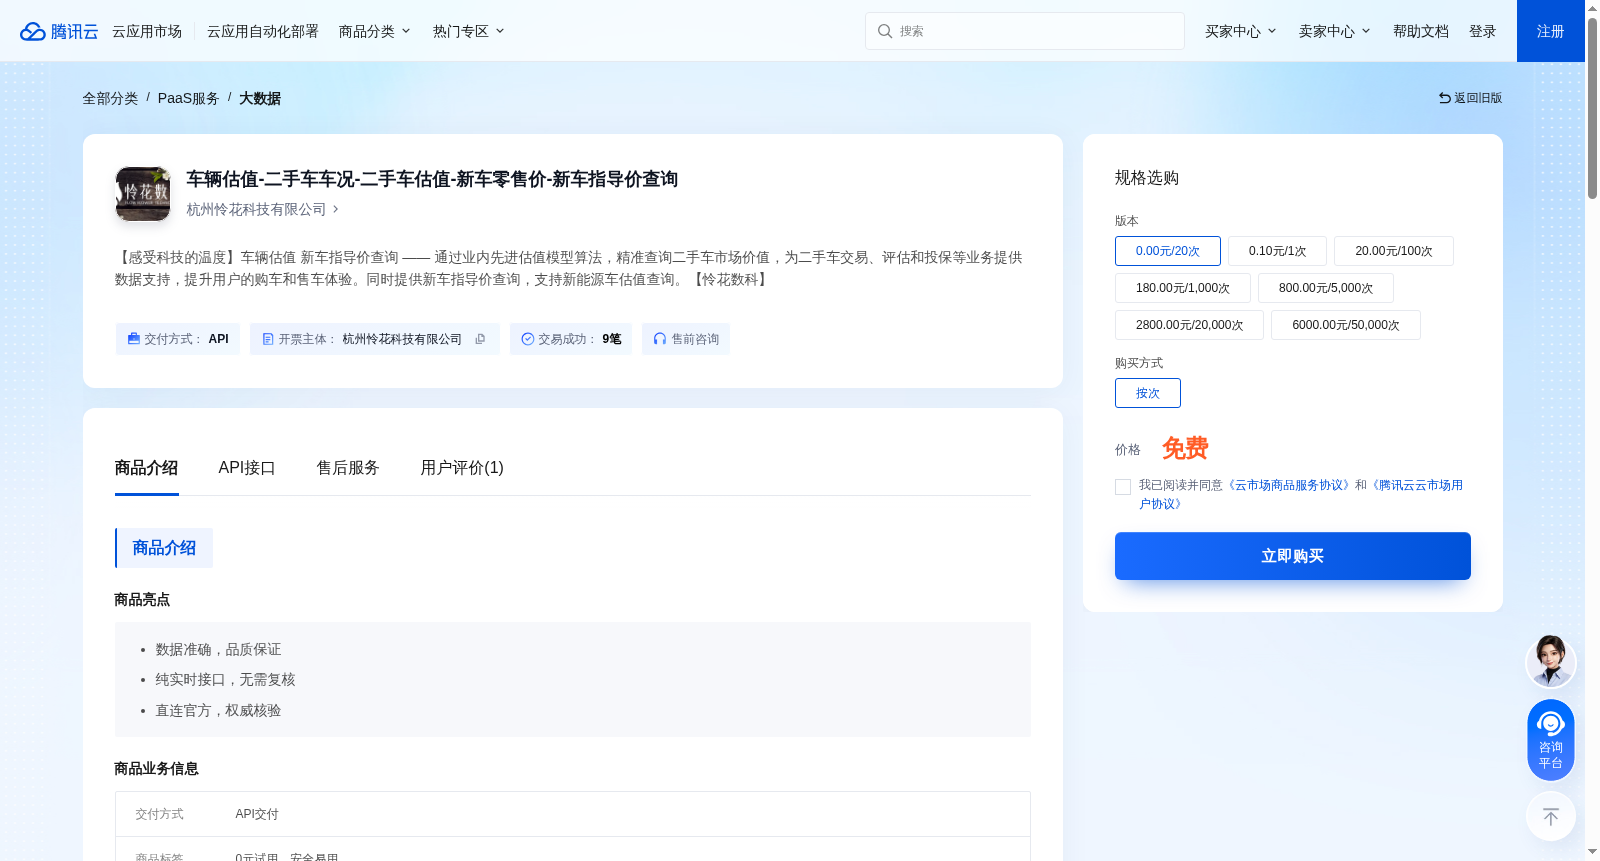Switch to the API接口 tab

(x=247, y=468)
